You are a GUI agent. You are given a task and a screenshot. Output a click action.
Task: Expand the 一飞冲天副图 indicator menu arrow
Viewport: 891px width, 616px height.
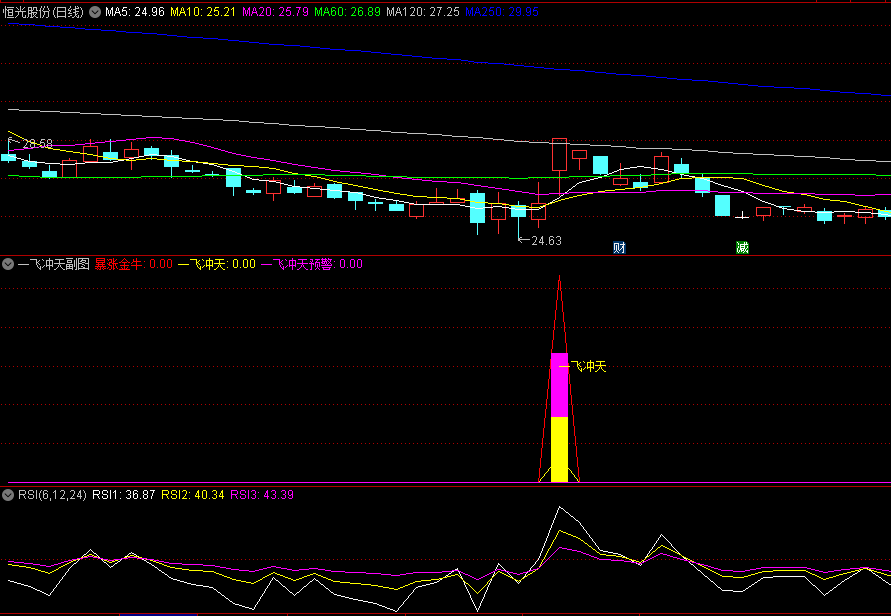(8, 264)
